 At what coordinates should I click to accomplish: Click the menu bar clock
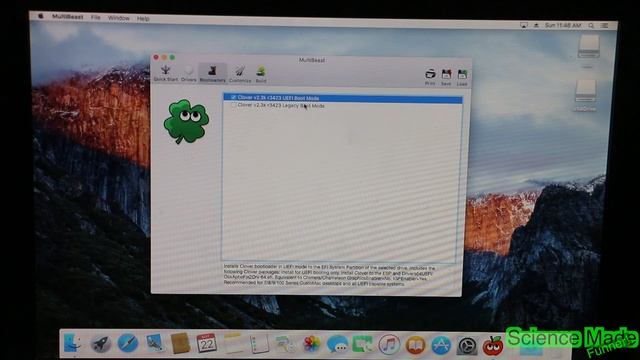(x=563, y=25)
